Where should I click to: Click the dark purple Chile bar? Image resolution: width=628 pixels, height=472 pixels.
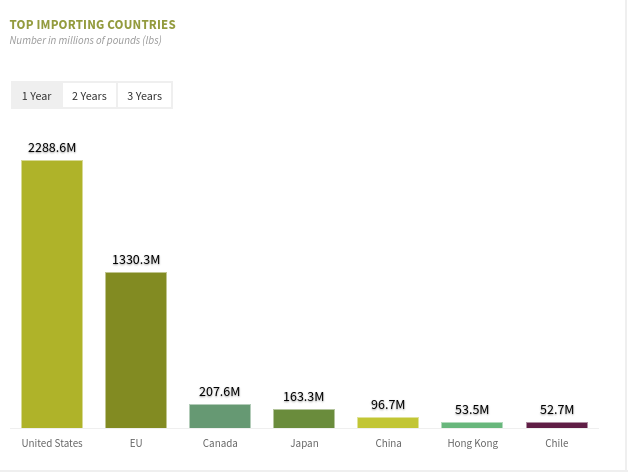click(x=557, y=425)
